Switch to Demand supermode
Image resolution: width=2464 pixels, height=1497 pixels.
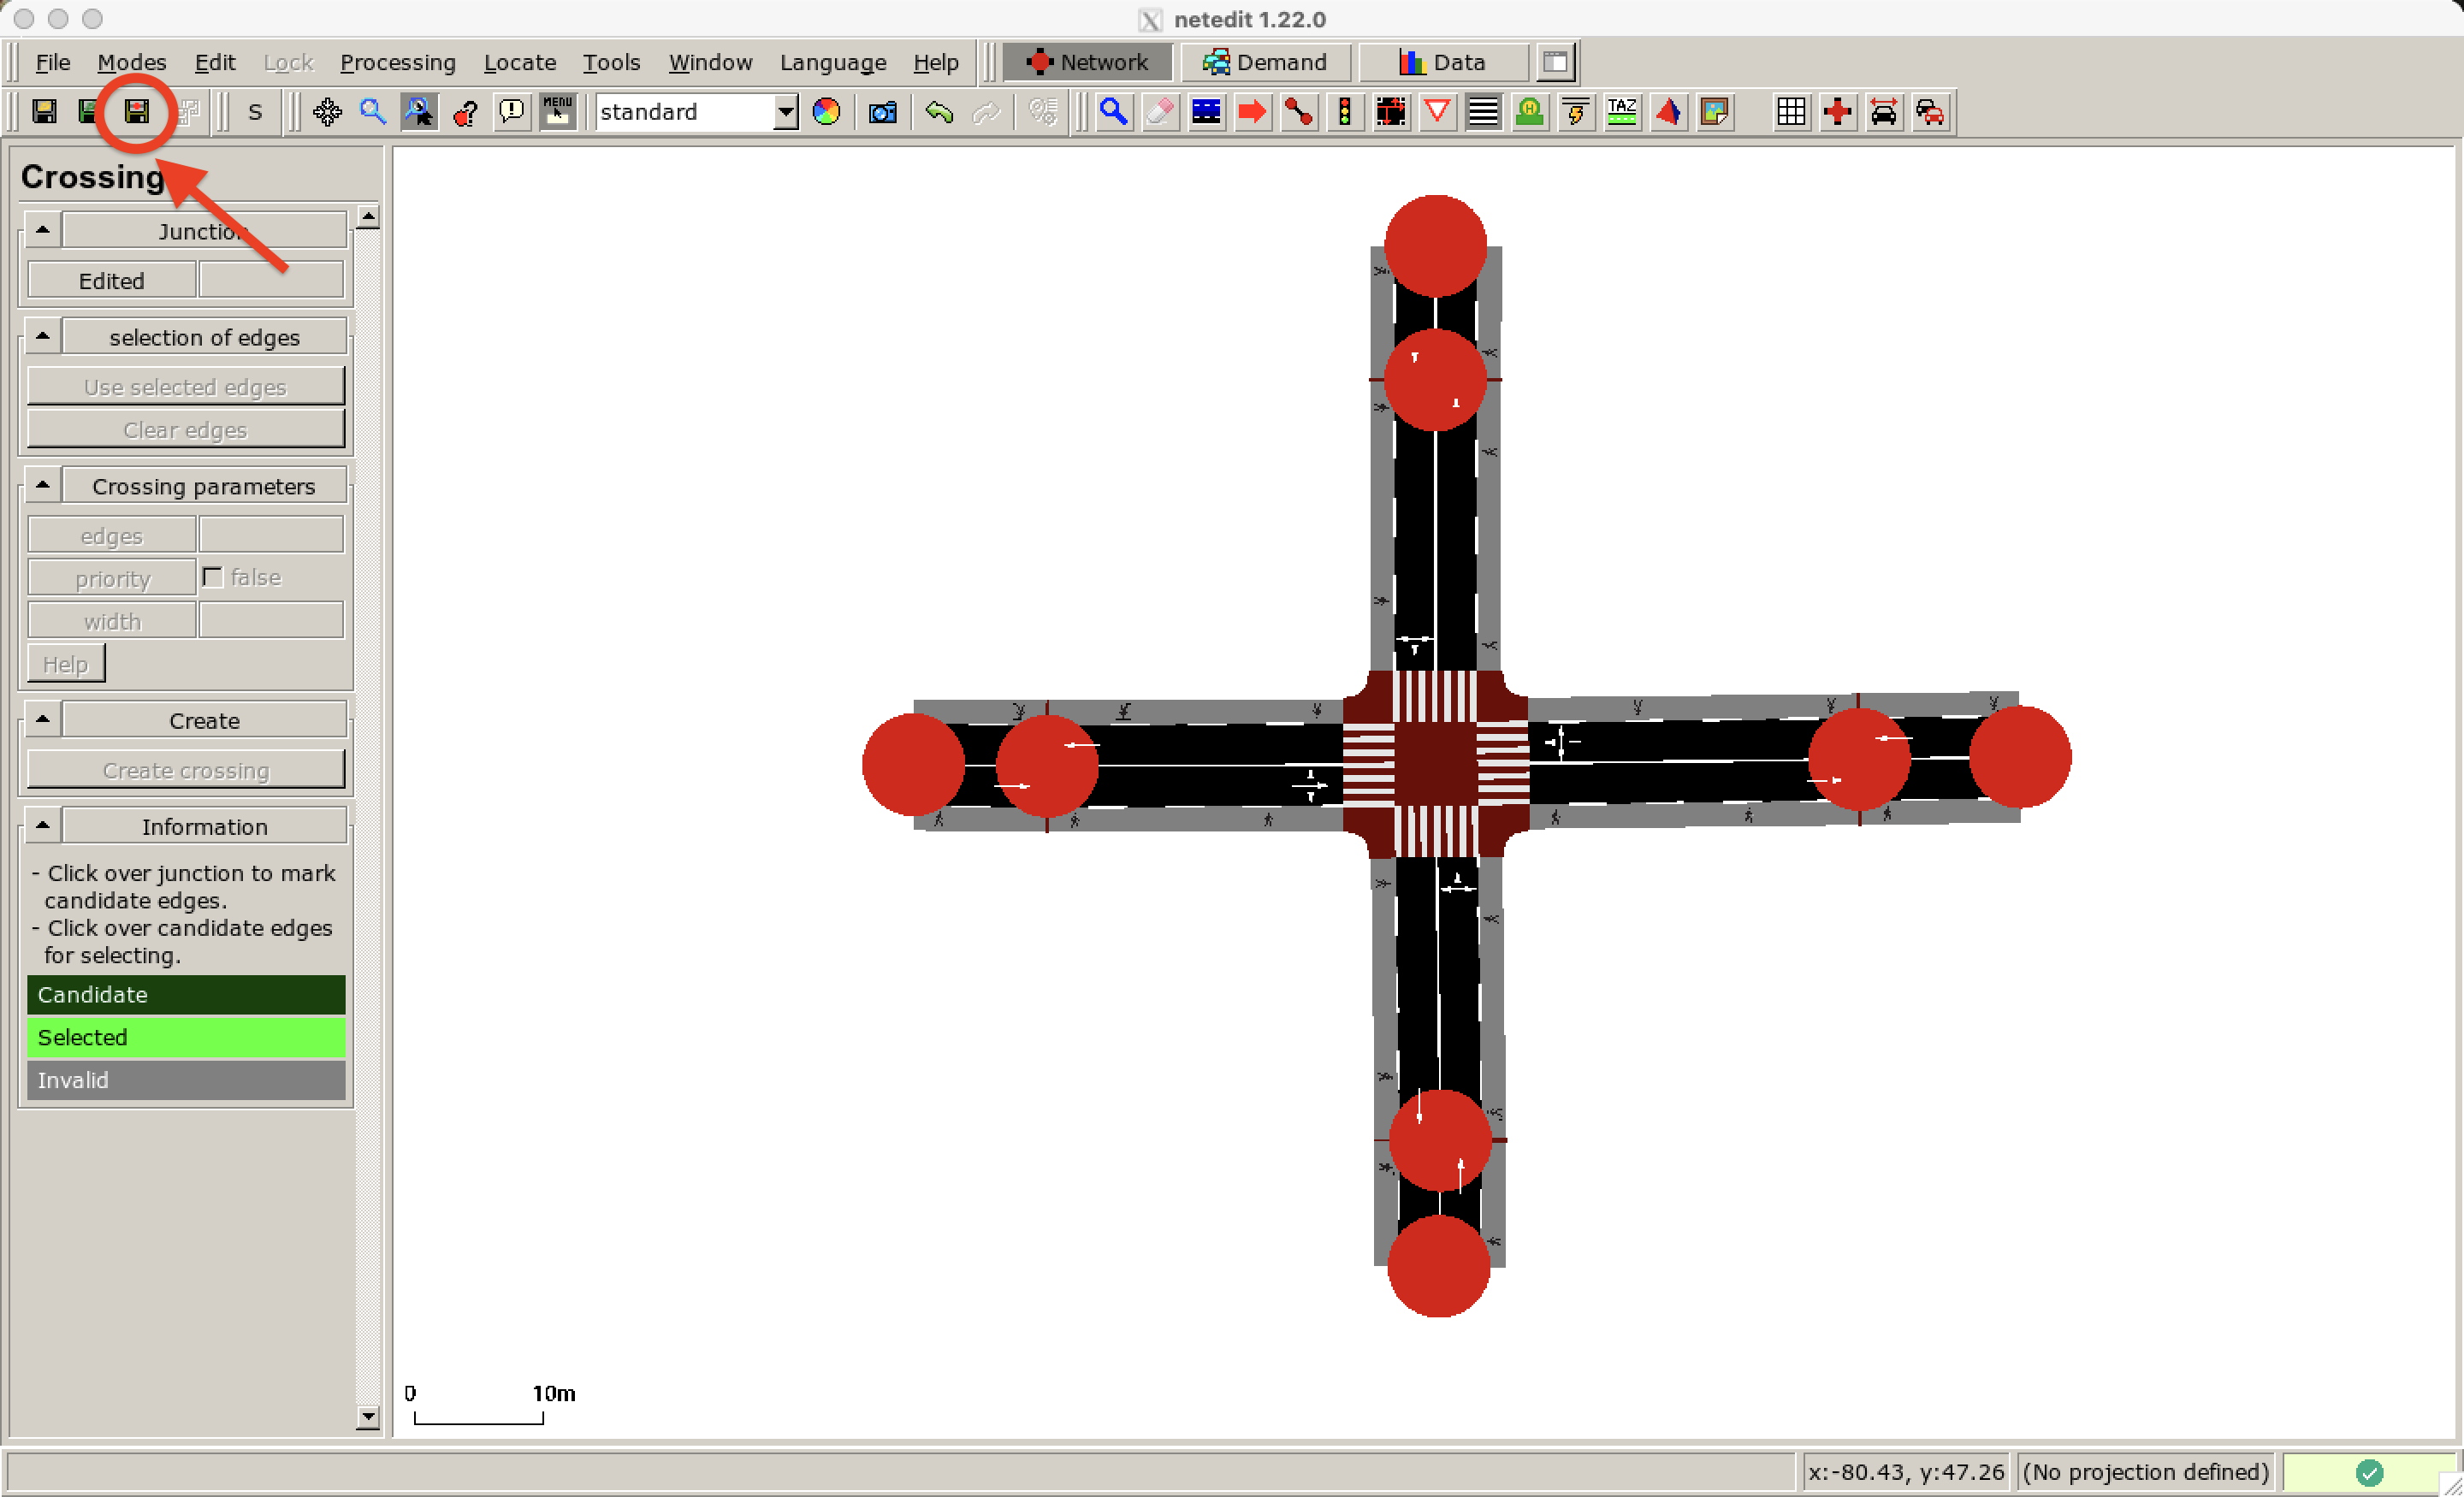1265,61
